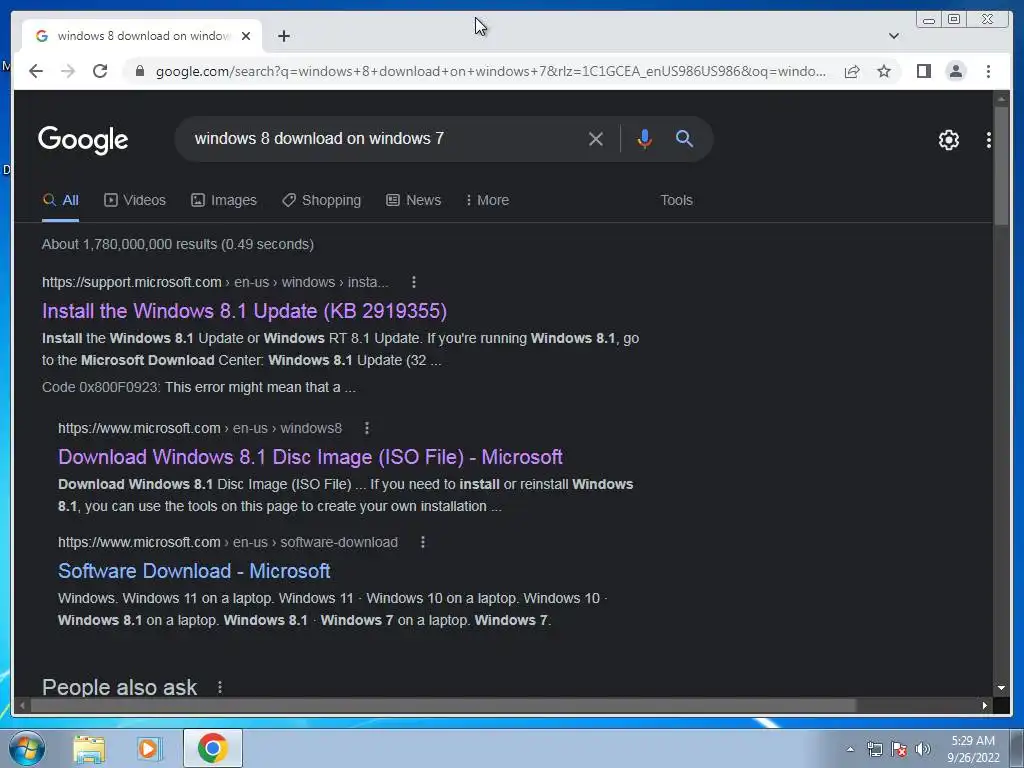
Task: Open Windows Explorer from taskbar
Action: click(89, 748)
